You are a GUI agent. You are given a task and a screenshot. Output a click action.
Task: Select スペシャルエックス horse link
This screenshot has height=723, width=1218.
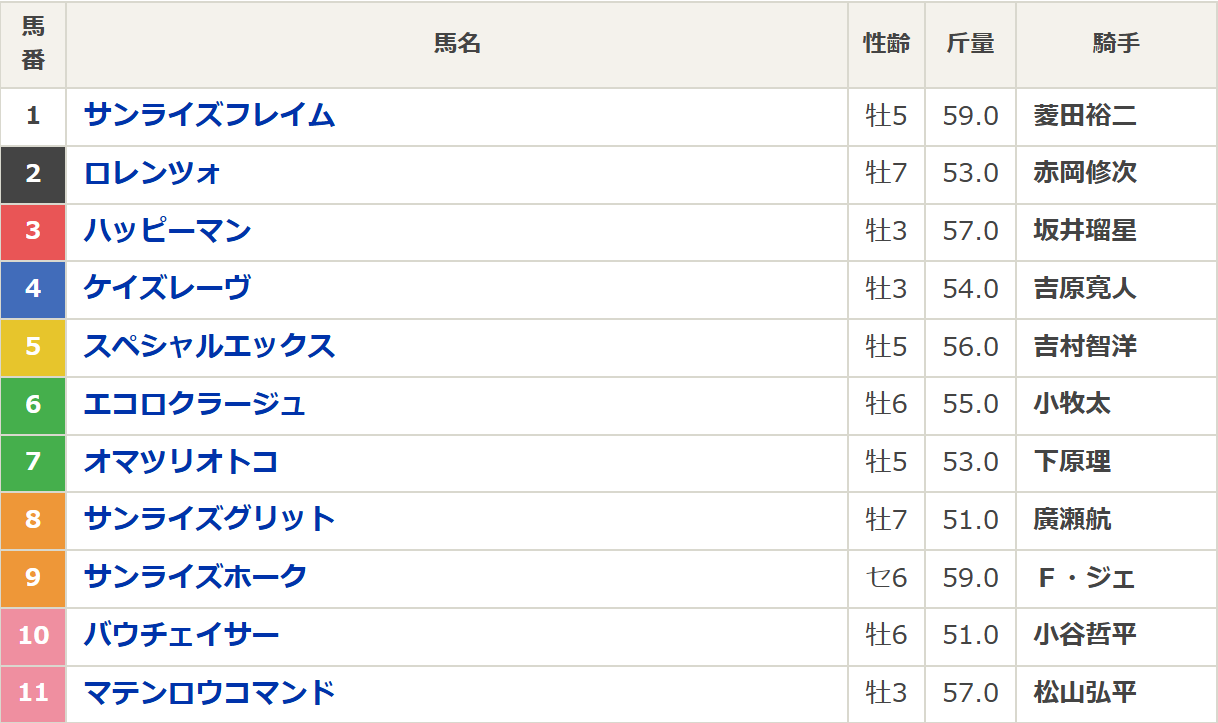click(x=209, y=346)
